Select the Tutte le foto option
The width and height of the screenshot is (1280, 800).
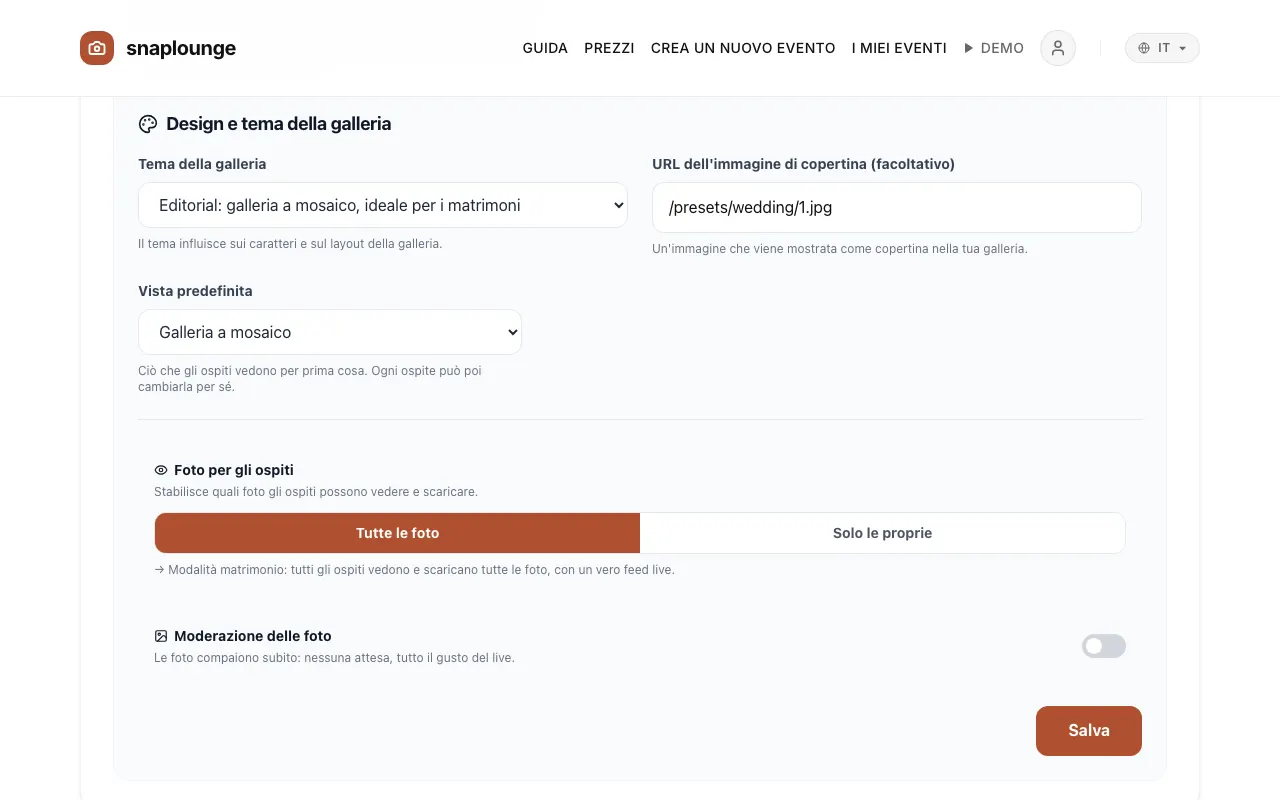click(x=398, y=533)
